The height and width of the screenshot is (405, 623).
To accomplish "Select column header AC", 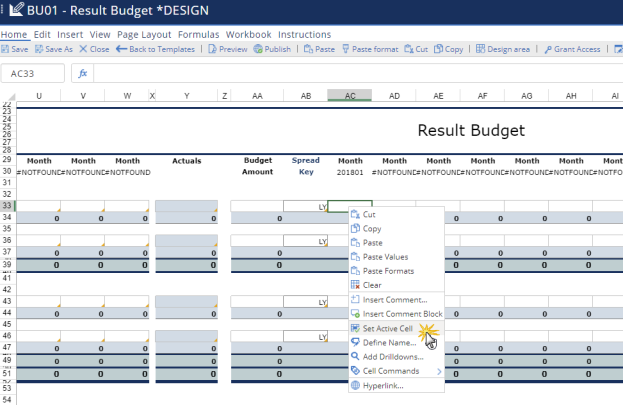I will click(350, 96).
